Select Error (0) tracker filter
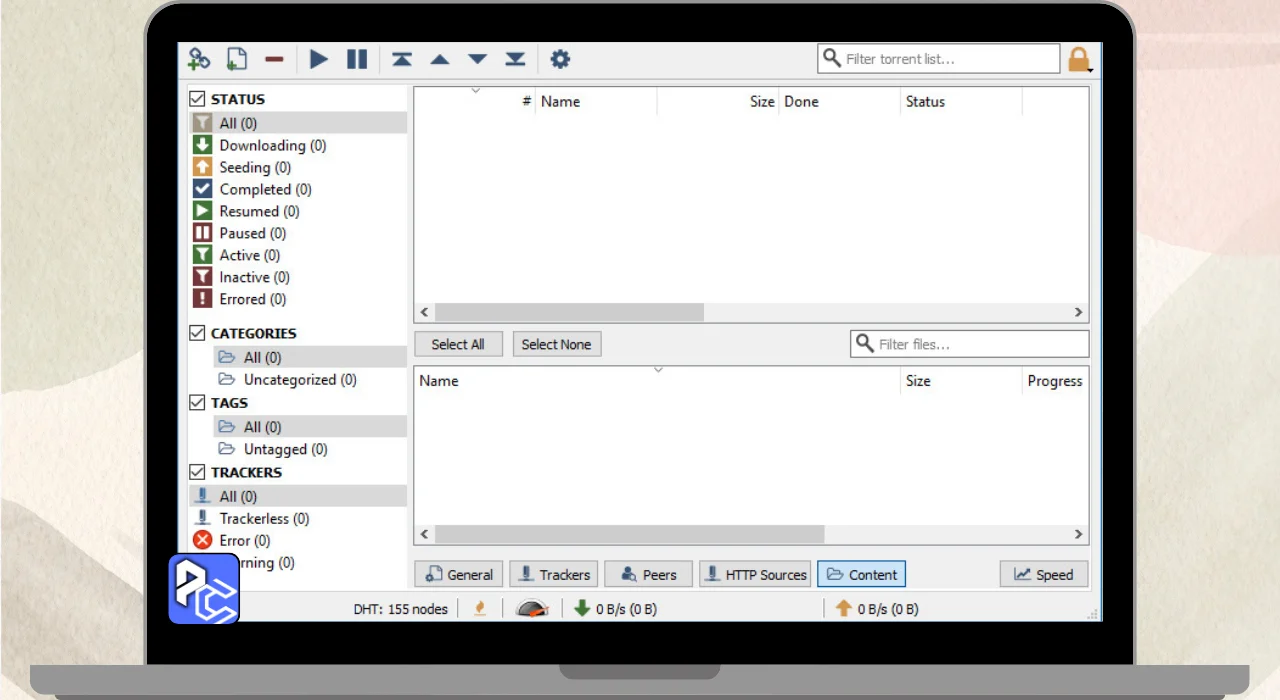This screenshot has height=700, width=1280. pyautogui.click(x=298, y=540)
